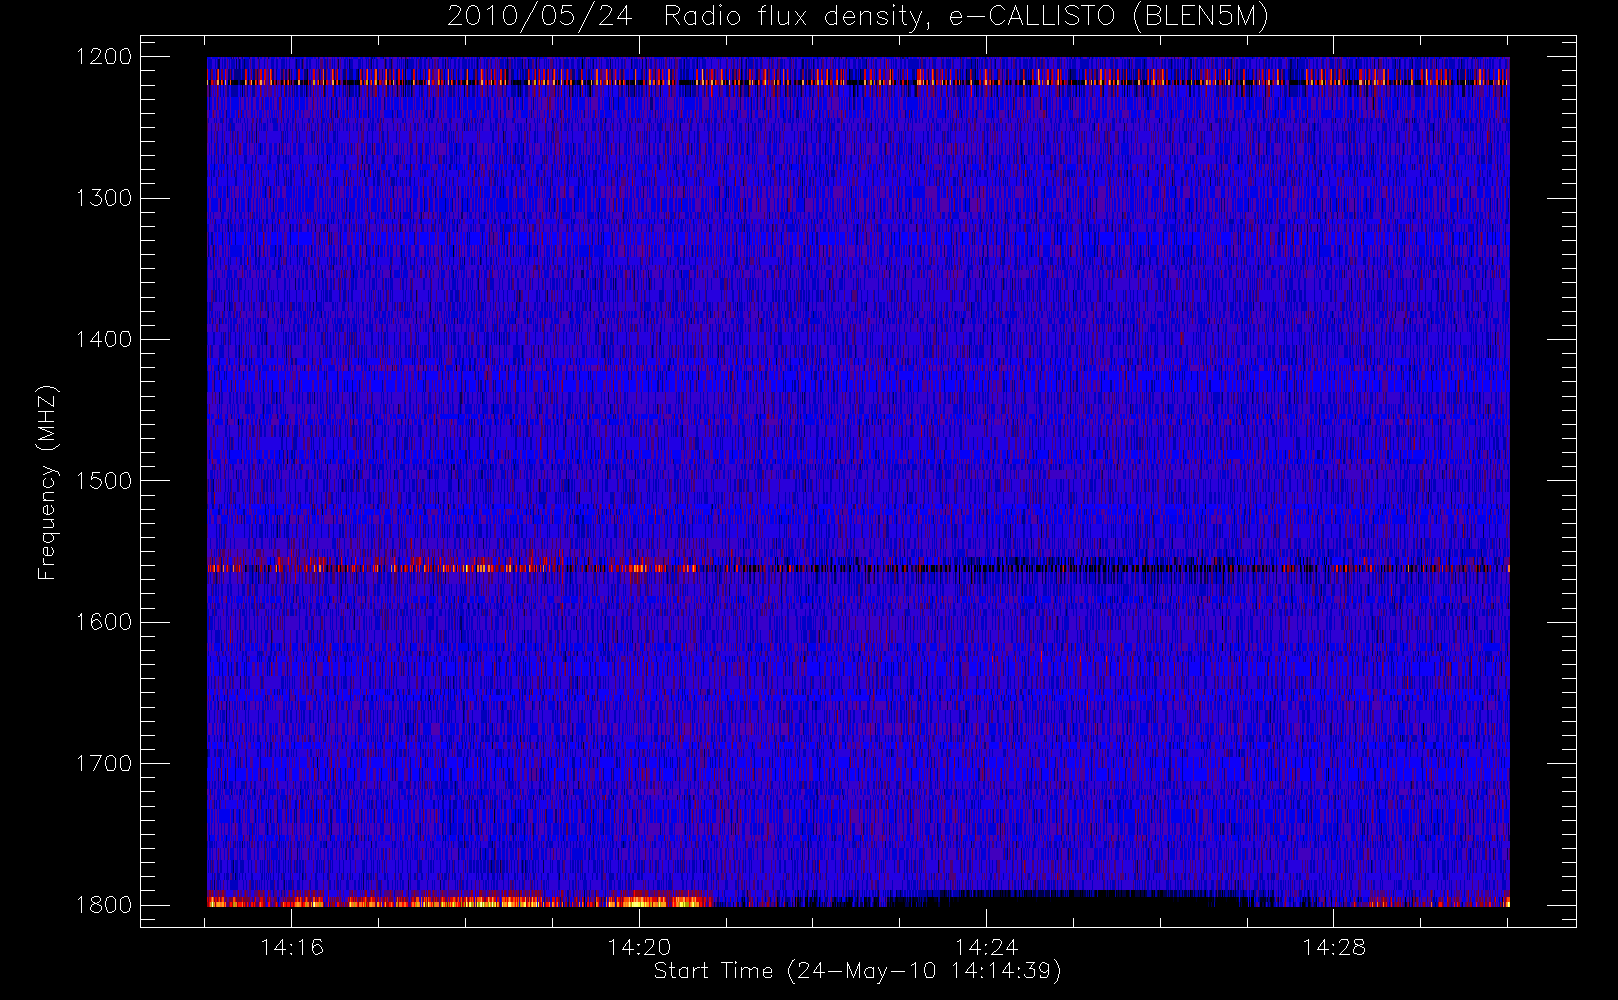
Task: Click the 'Frequency (MHZ)' vertical axis title
Action: click(x=47, y=482)
